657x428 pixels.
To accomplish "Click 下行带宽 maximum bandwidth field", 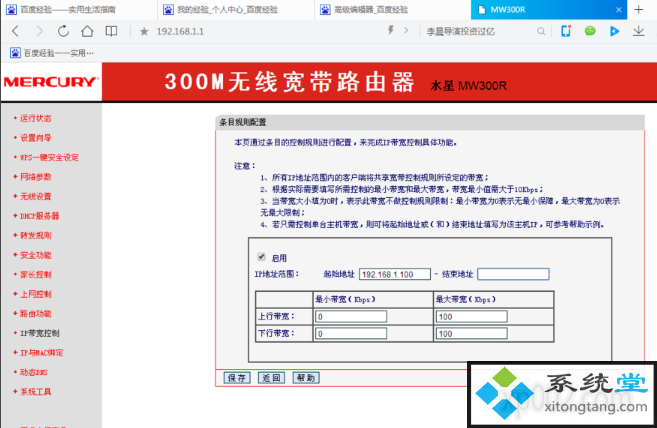I will pos(471,334).
